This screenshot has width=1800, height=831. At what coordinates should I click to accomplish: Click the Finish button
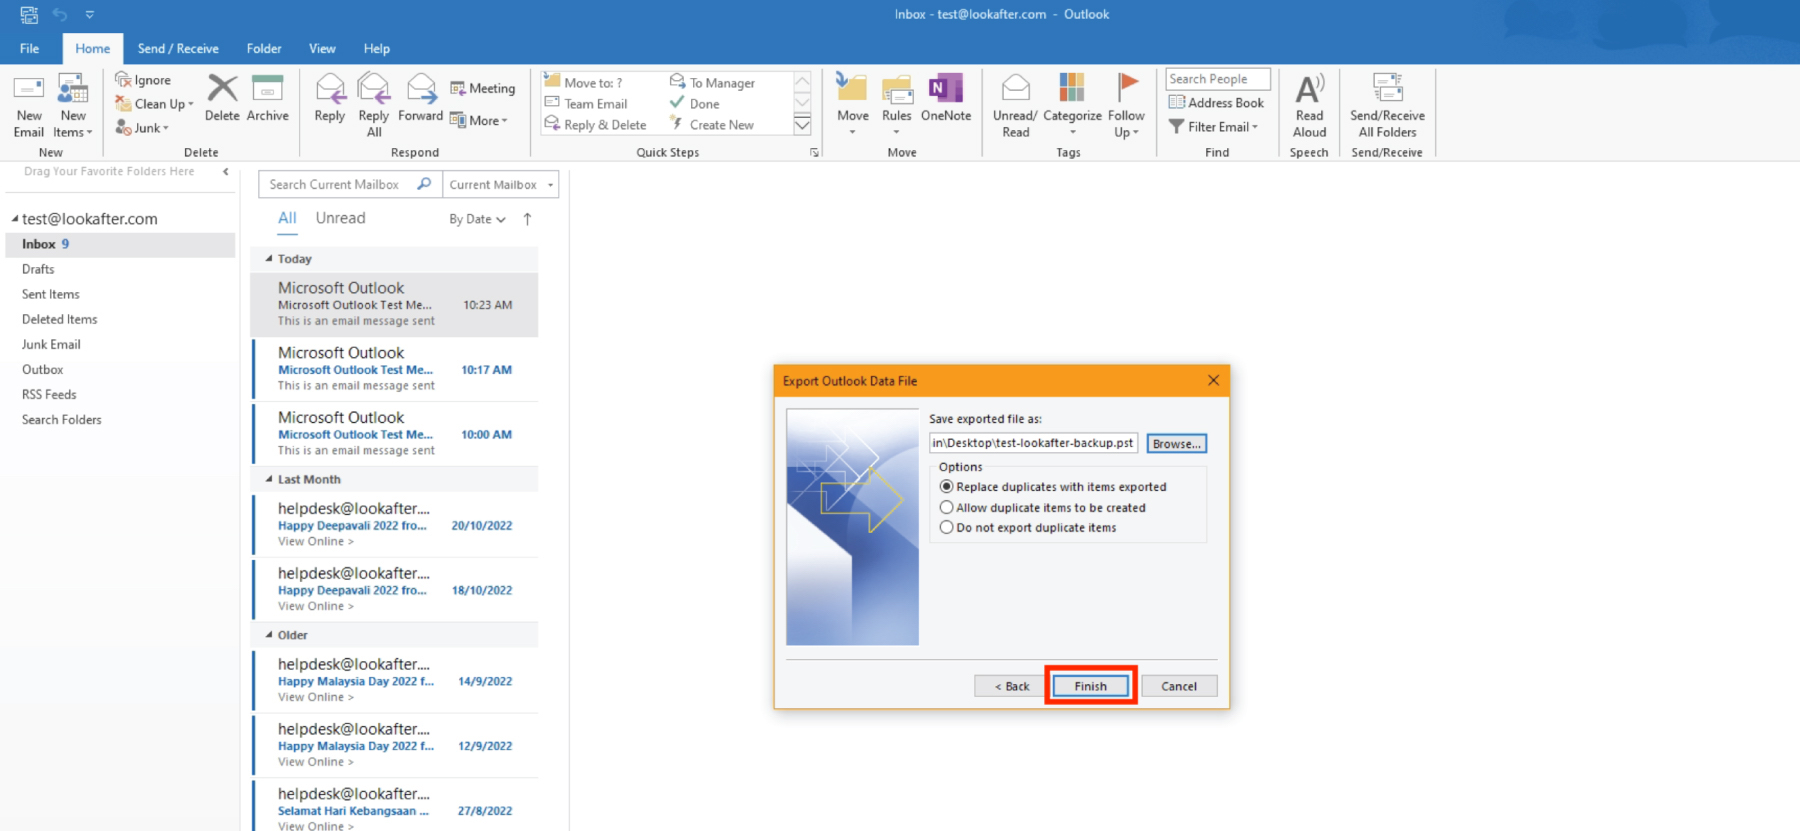pyautogui.click(x=1090, y=686)
